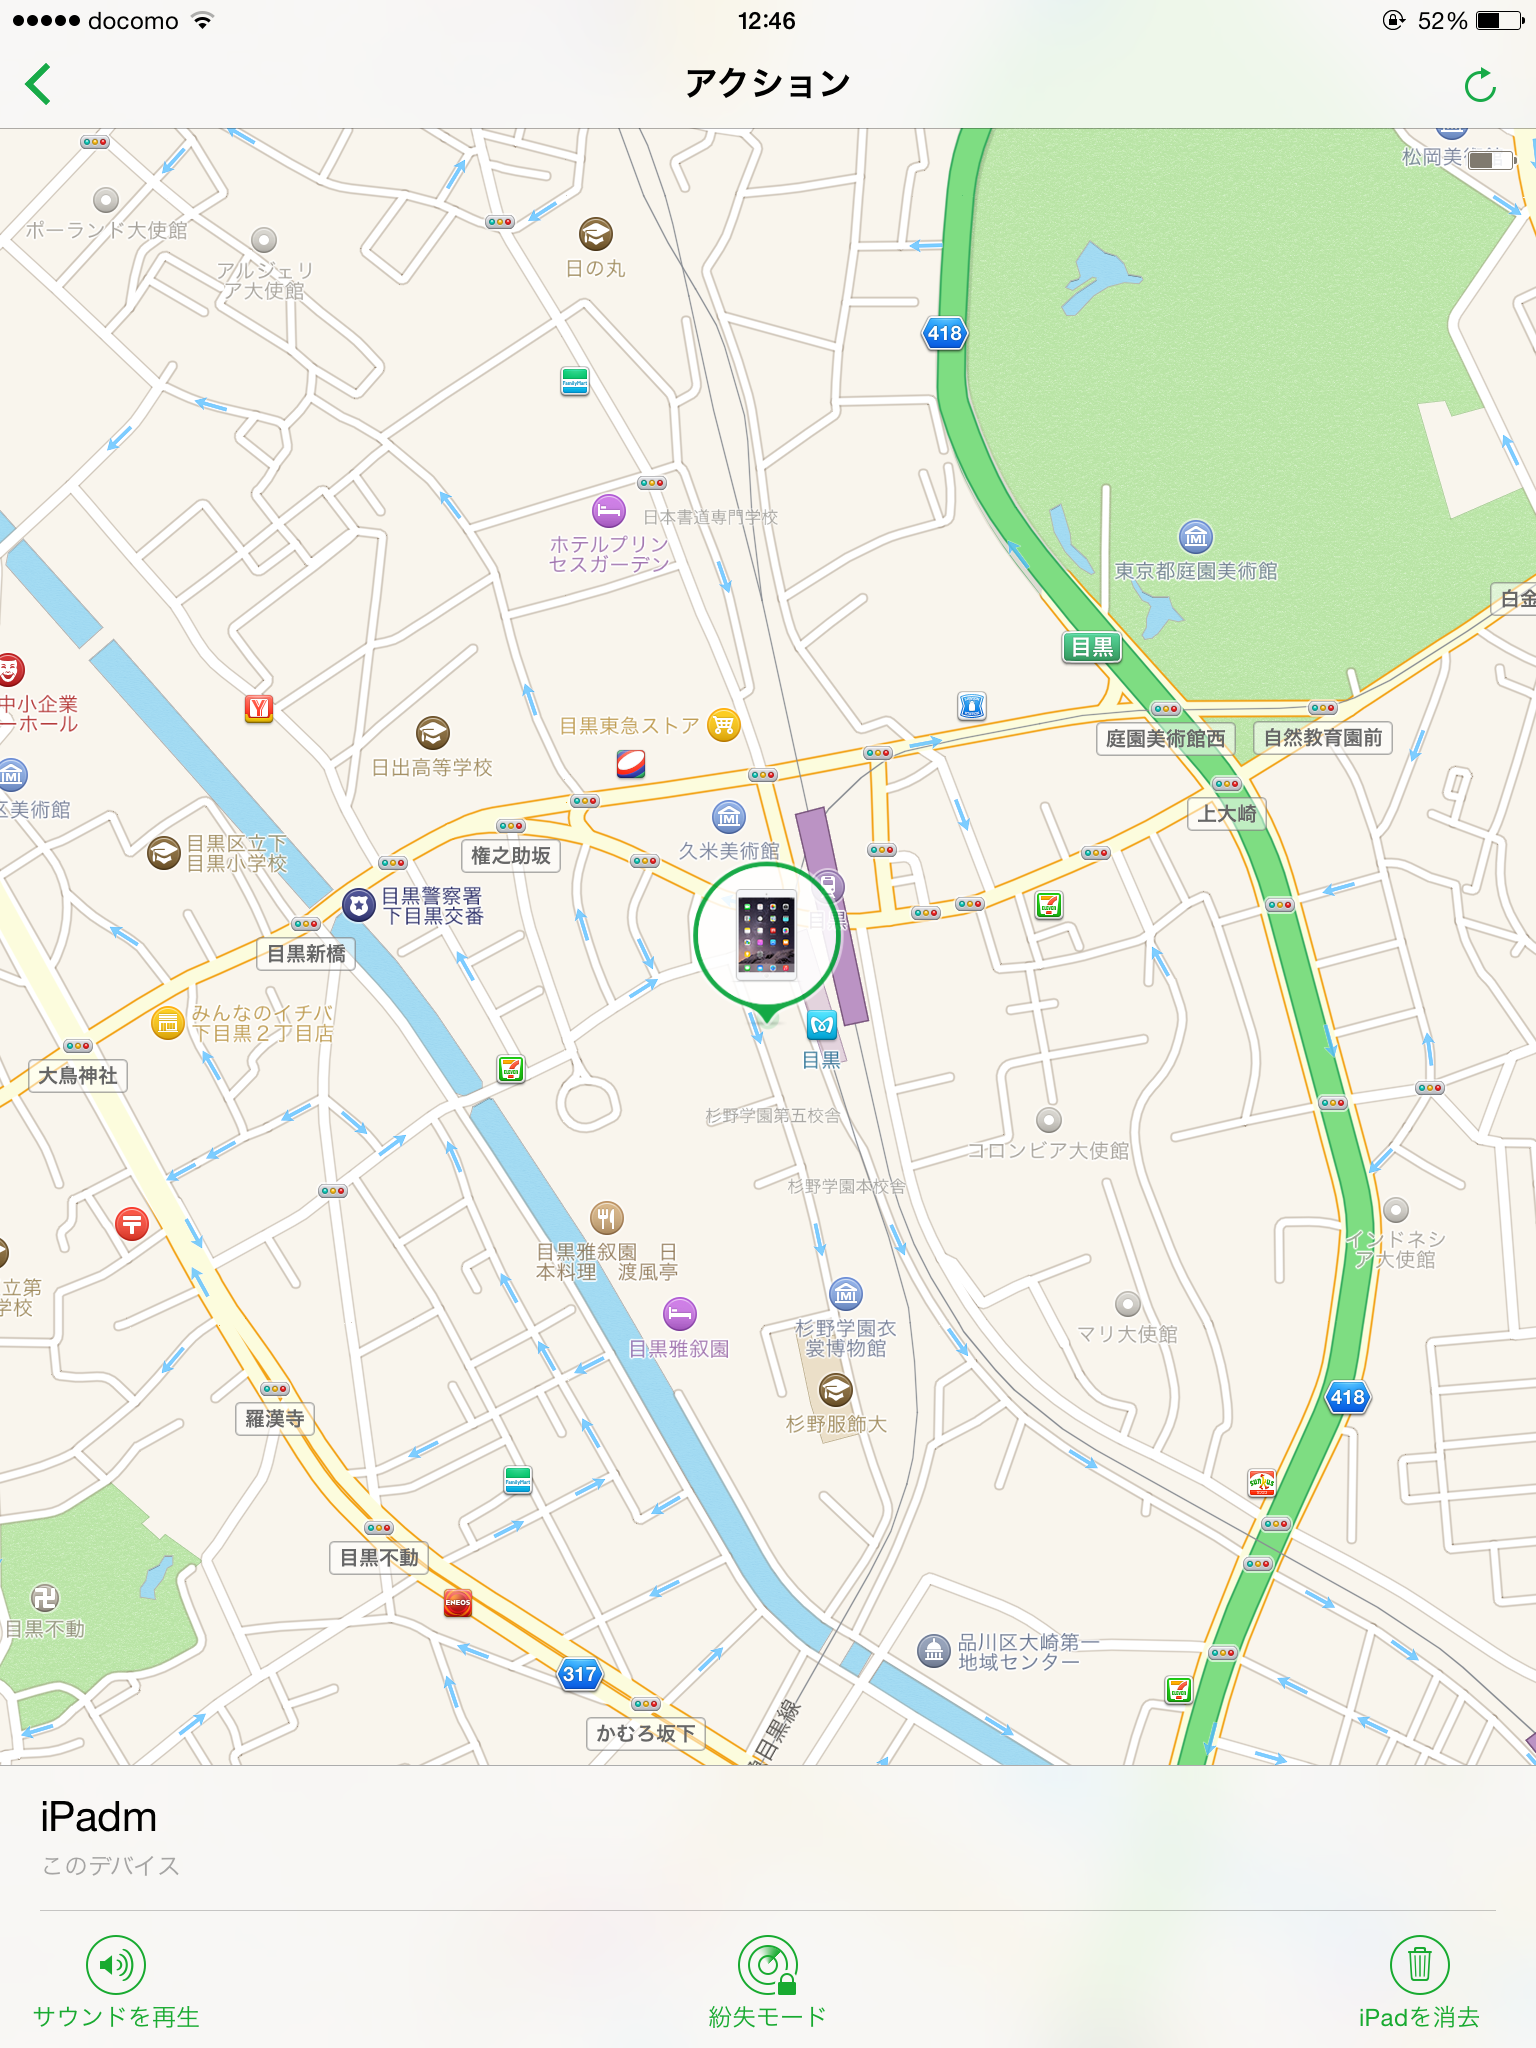The height and width of the screenshot is (2048, 1536).
Task: Tap the ENEOS gas station icon
Action: click(458, 1602)
